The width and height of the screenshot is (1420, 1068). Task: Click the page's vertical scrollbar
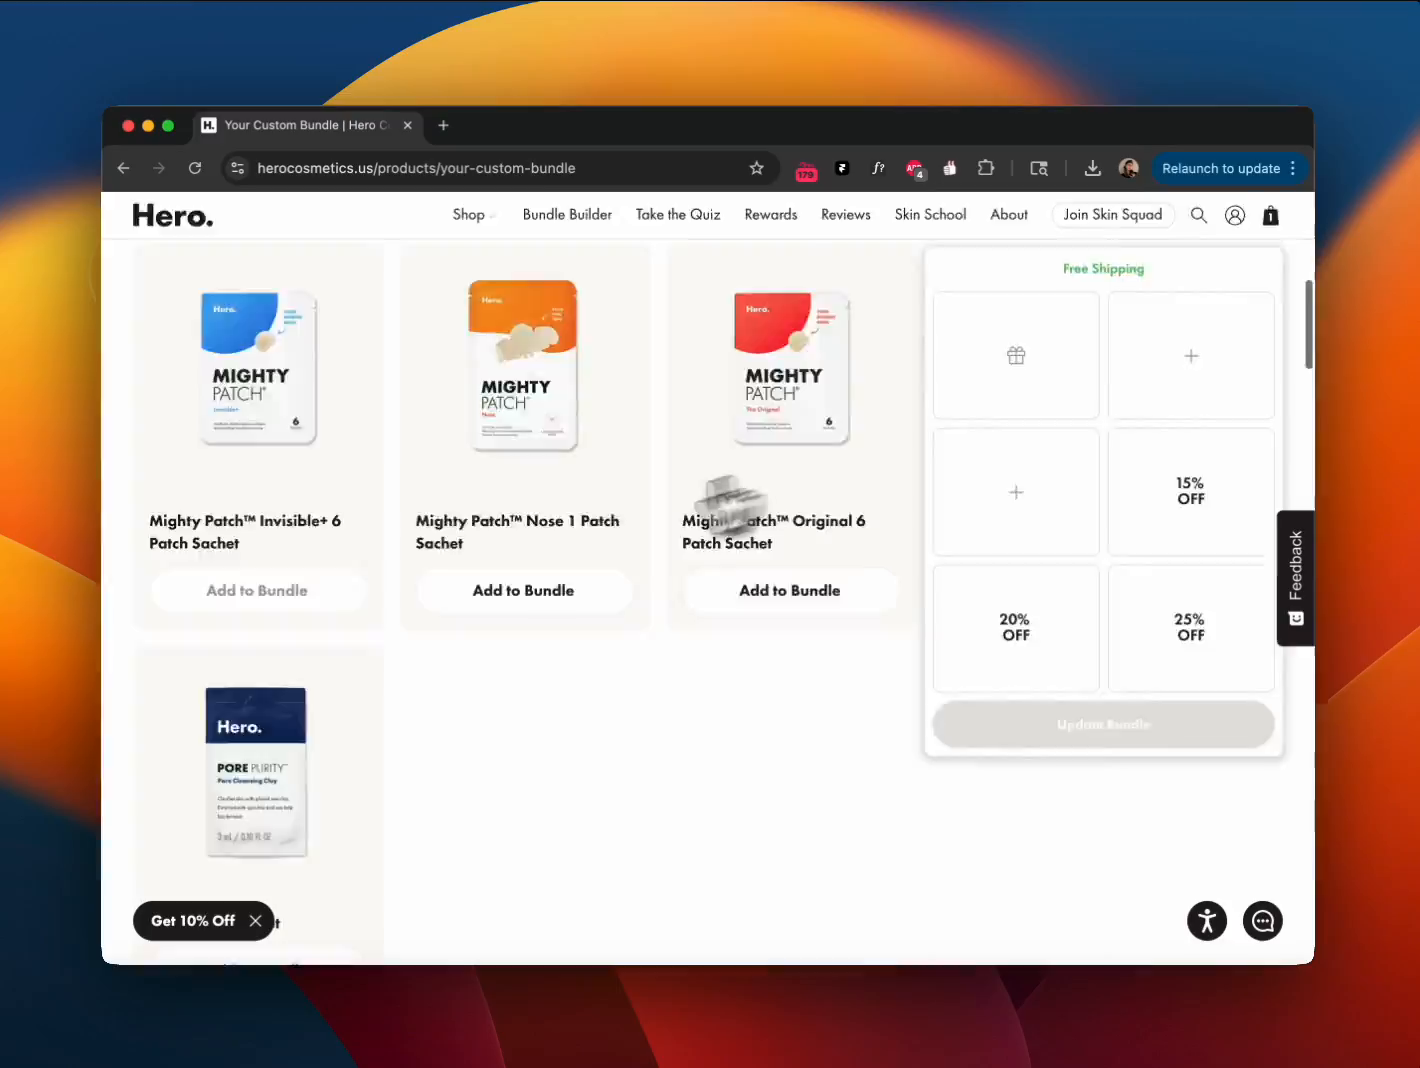(x=1308, y=325)
